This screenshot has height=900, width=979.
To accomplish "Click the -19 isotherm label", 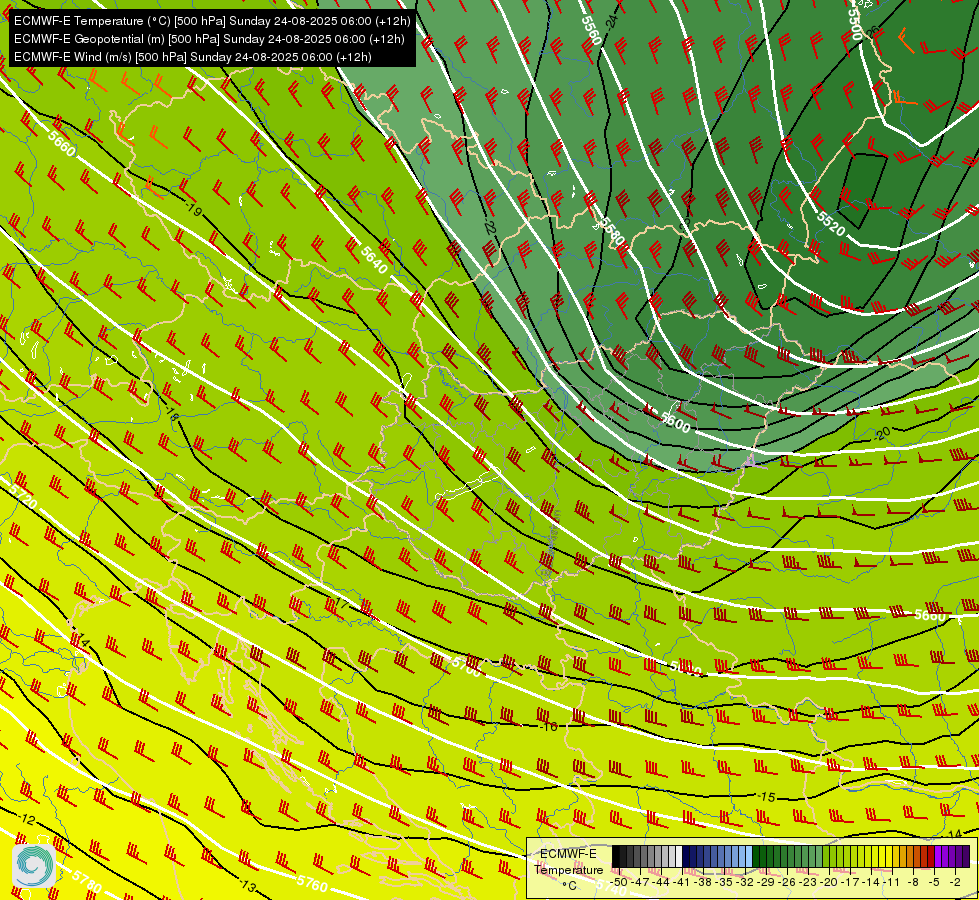I will (194, 210).
